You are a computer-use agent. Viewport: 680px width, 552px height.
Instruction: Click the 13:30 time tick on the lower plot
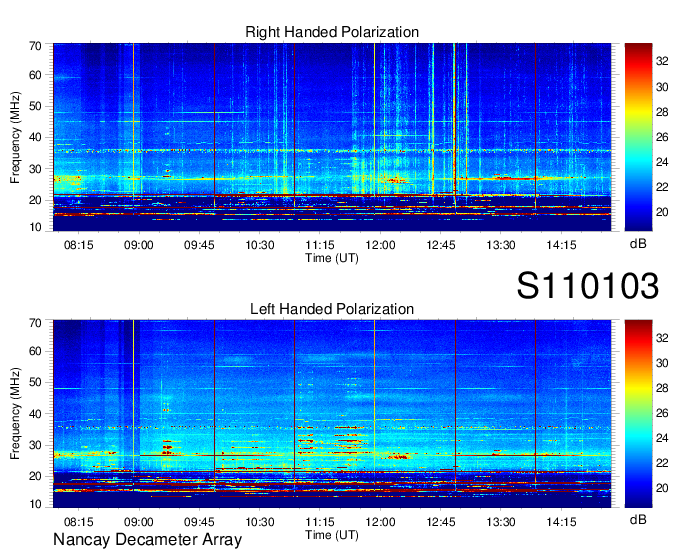click(501, 522)
